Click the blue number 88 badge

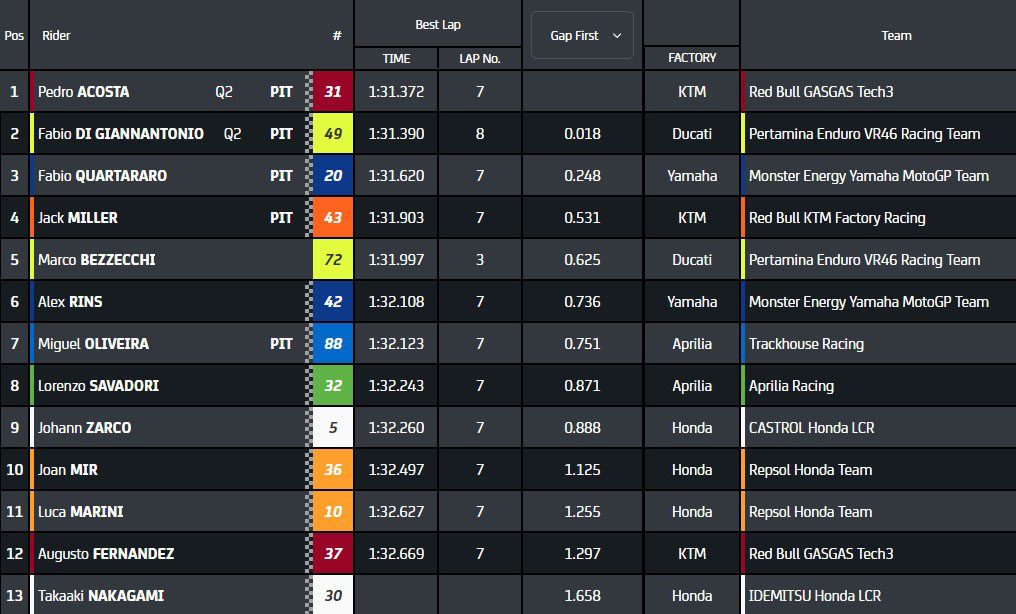333,343
